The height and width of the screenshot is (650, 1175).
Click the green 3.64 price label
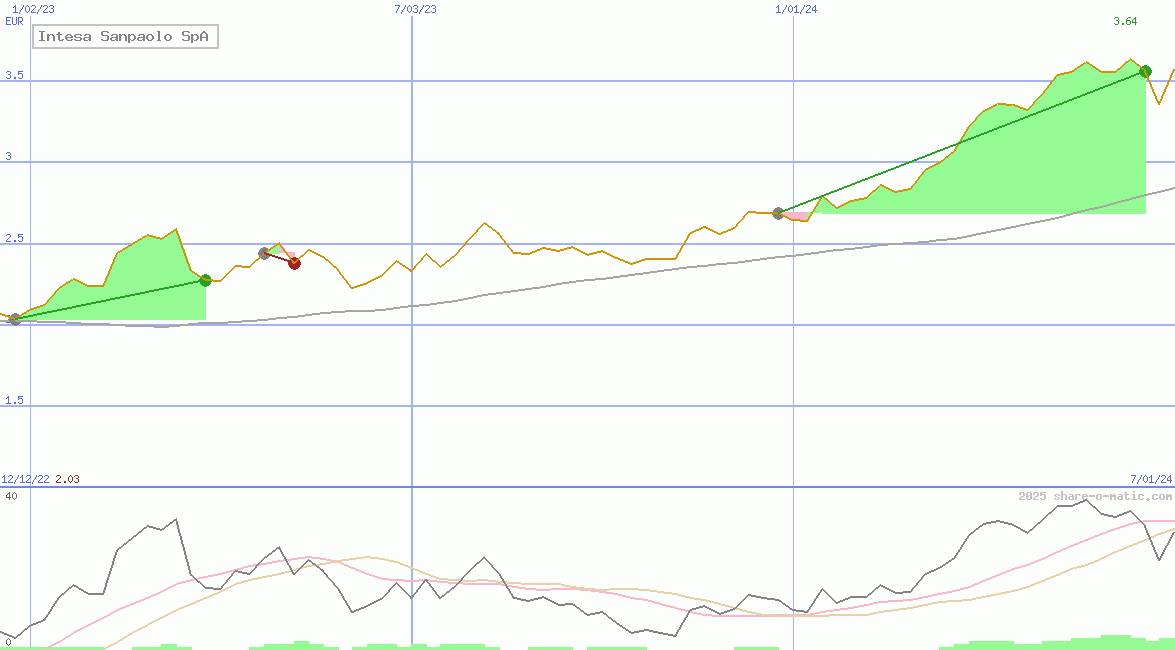click(x=1124, y=22)
